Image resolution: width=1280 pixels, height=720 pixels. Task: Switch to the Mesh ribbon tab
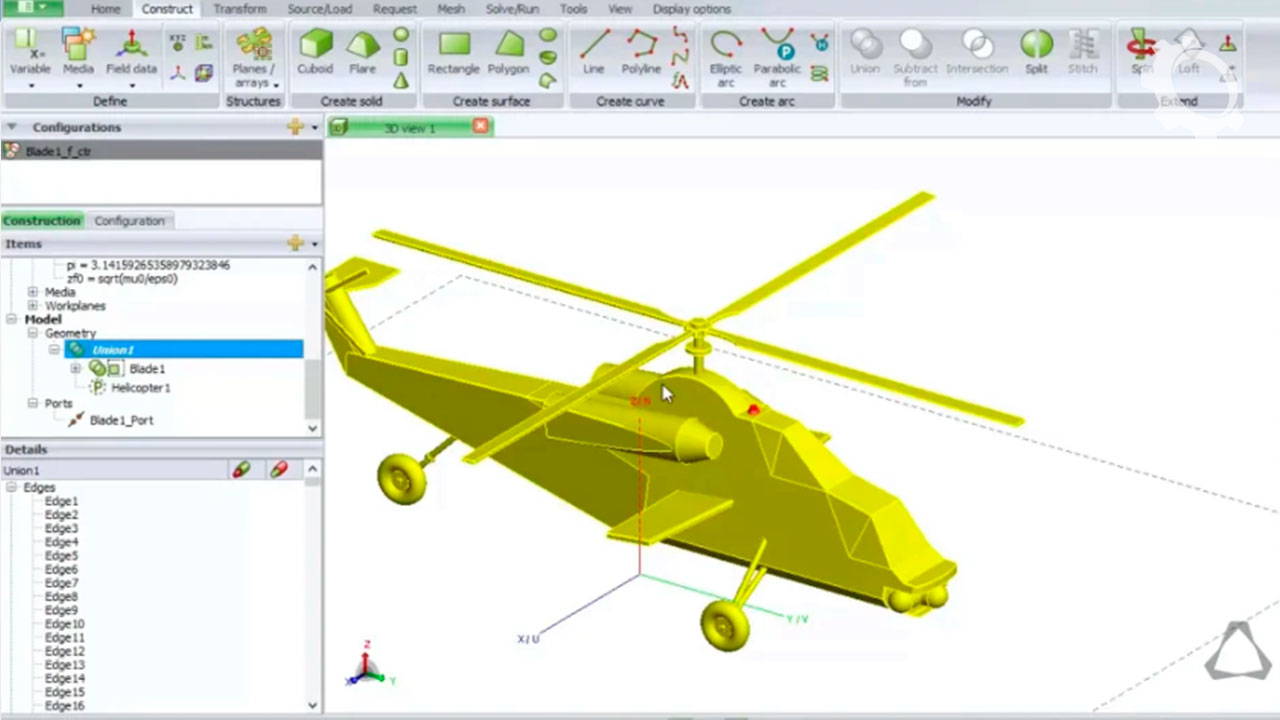coord(451,9)
